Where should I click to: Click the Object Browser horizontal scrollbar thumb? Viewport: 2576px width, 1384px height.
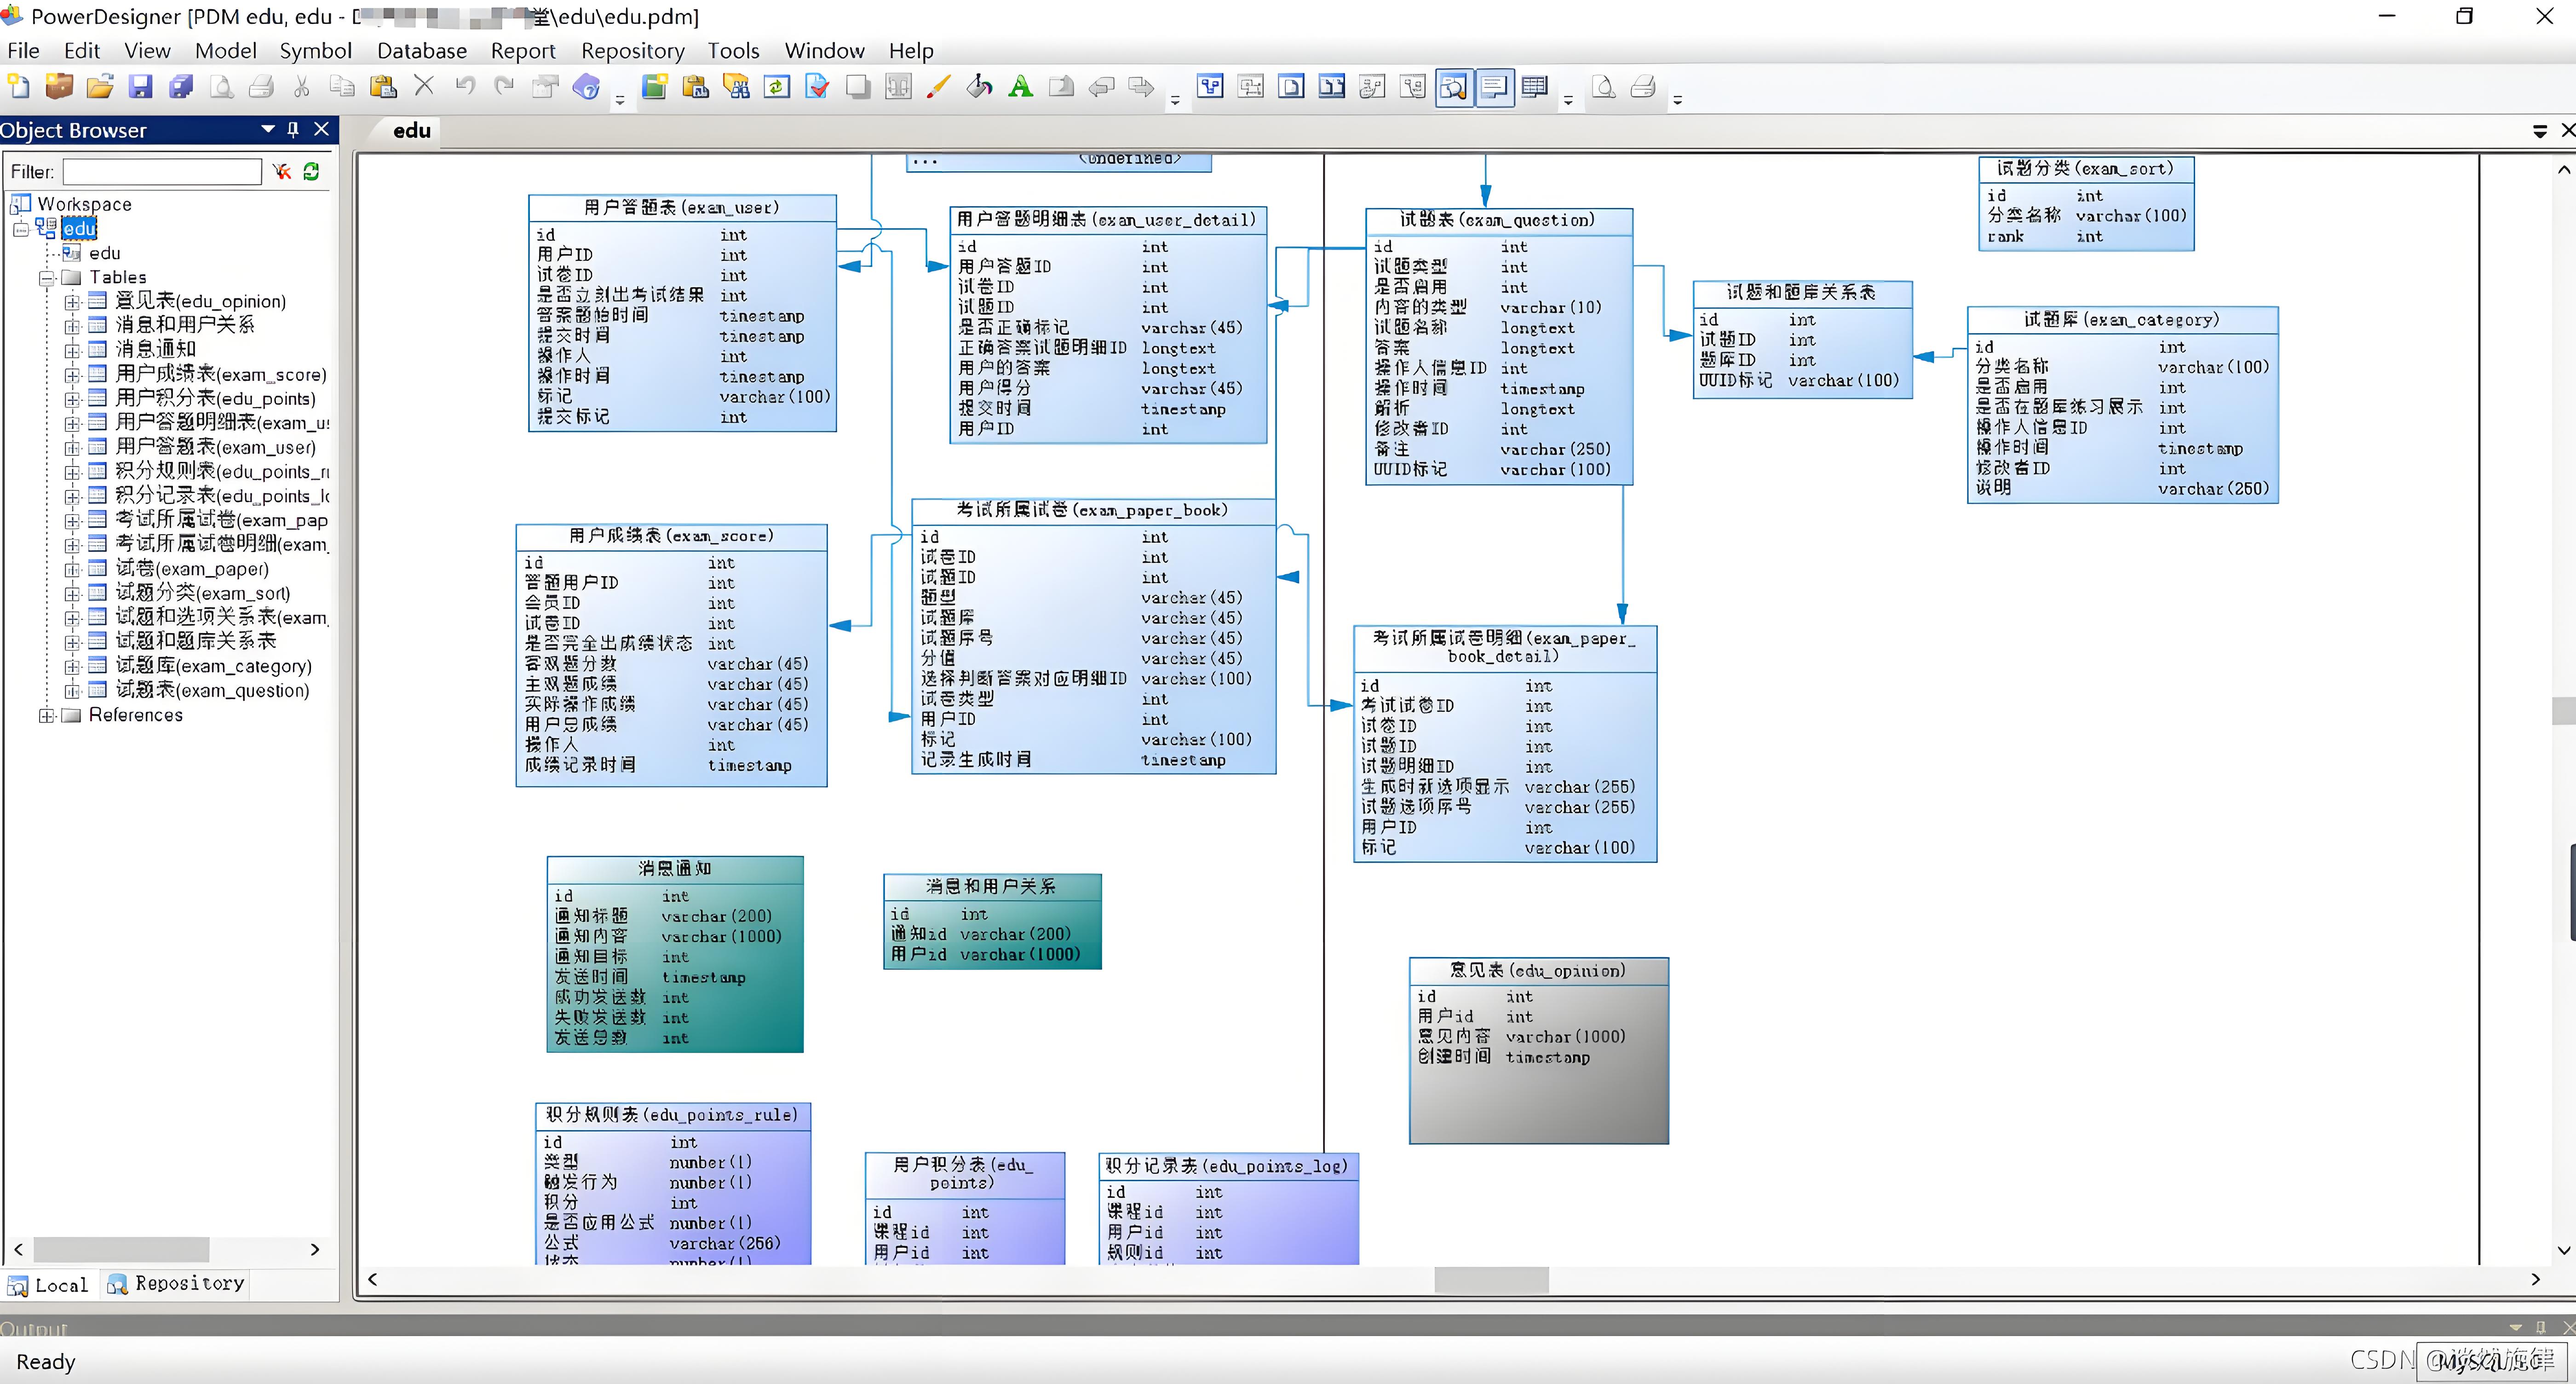[x=121, y=1249]
